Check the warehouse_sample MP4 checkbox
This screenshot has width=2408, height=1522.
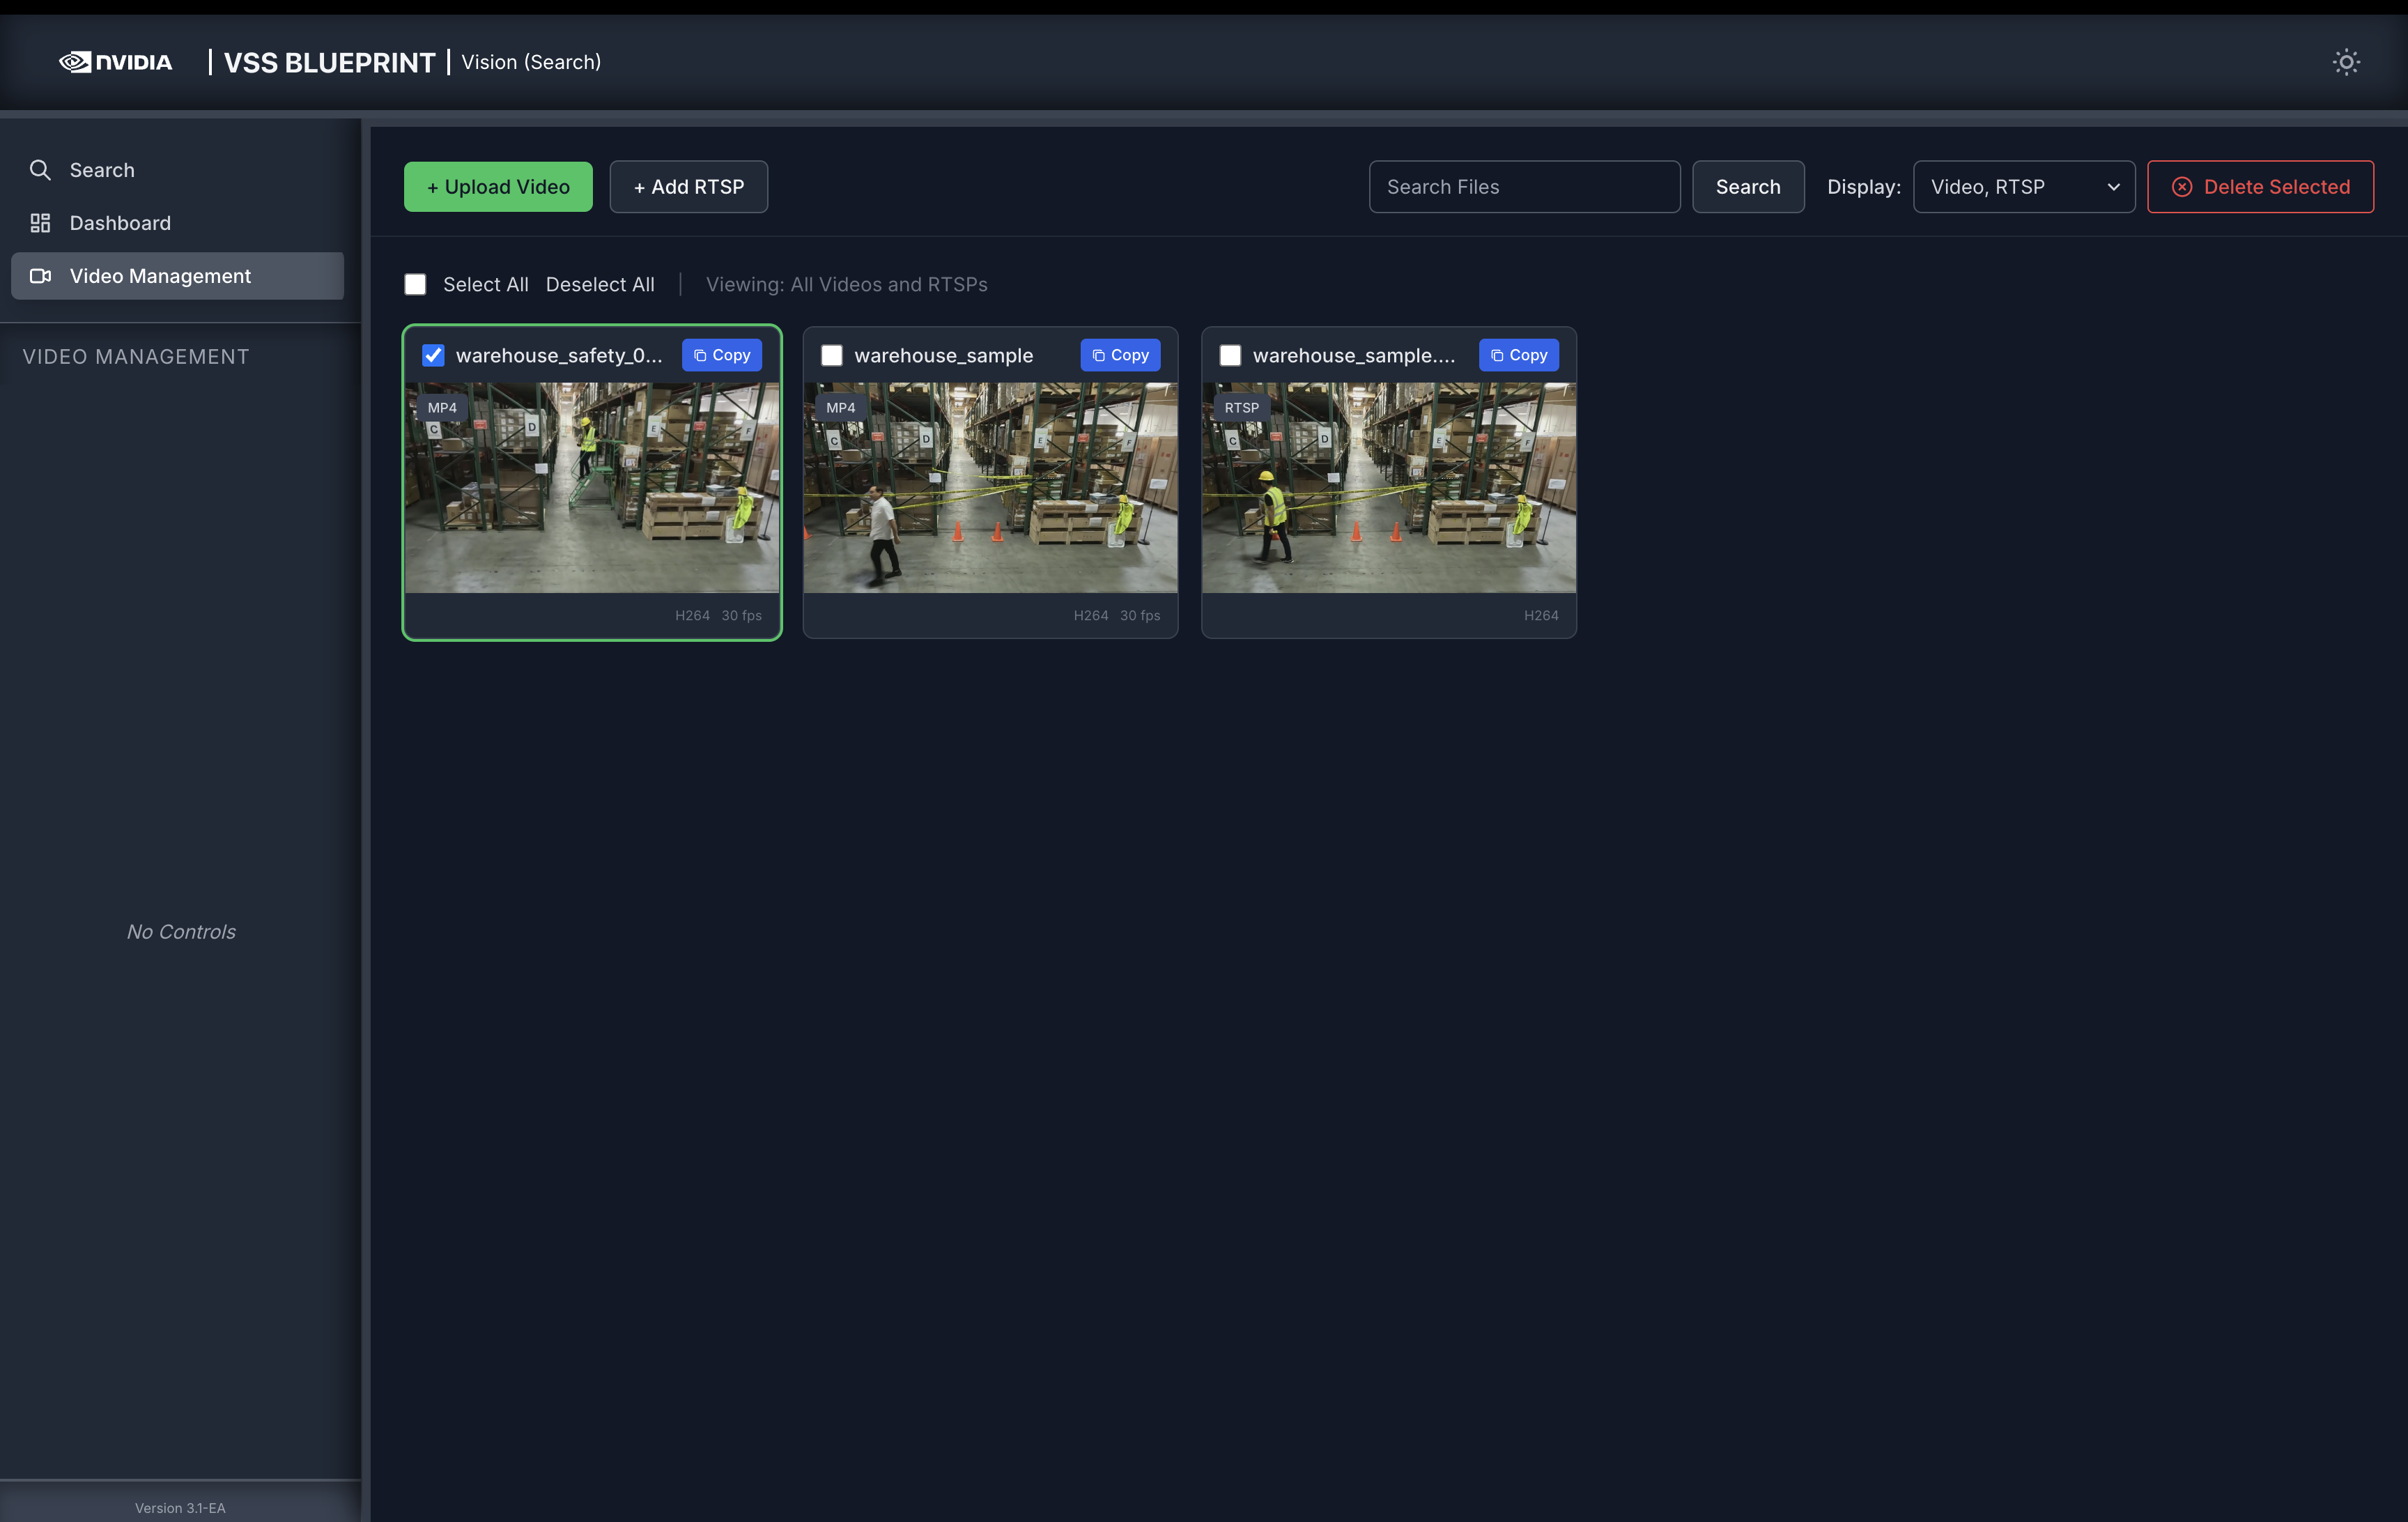coord(831,355)
